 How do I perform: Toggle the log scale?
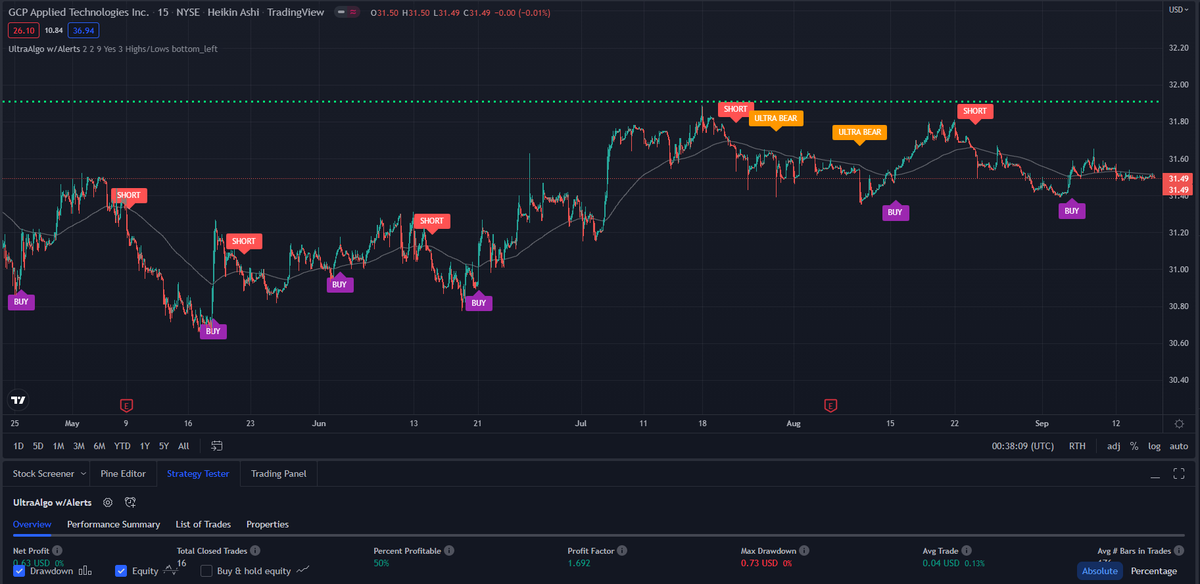[1154, 446]
